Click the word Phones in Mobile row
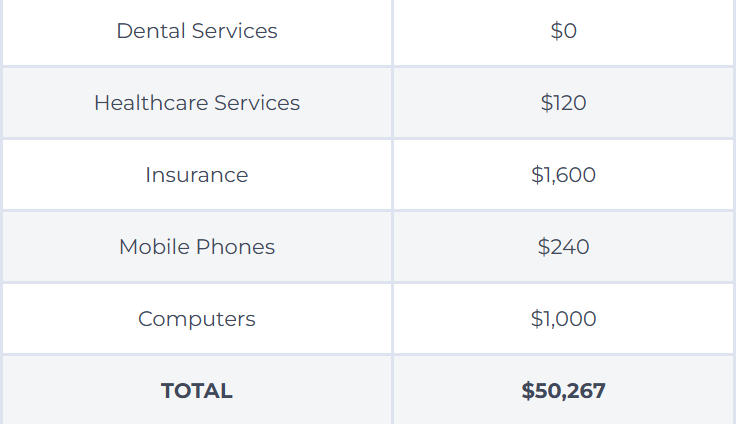Image resolution: width=736 pixels, height=424 pixels. [235, 247]
